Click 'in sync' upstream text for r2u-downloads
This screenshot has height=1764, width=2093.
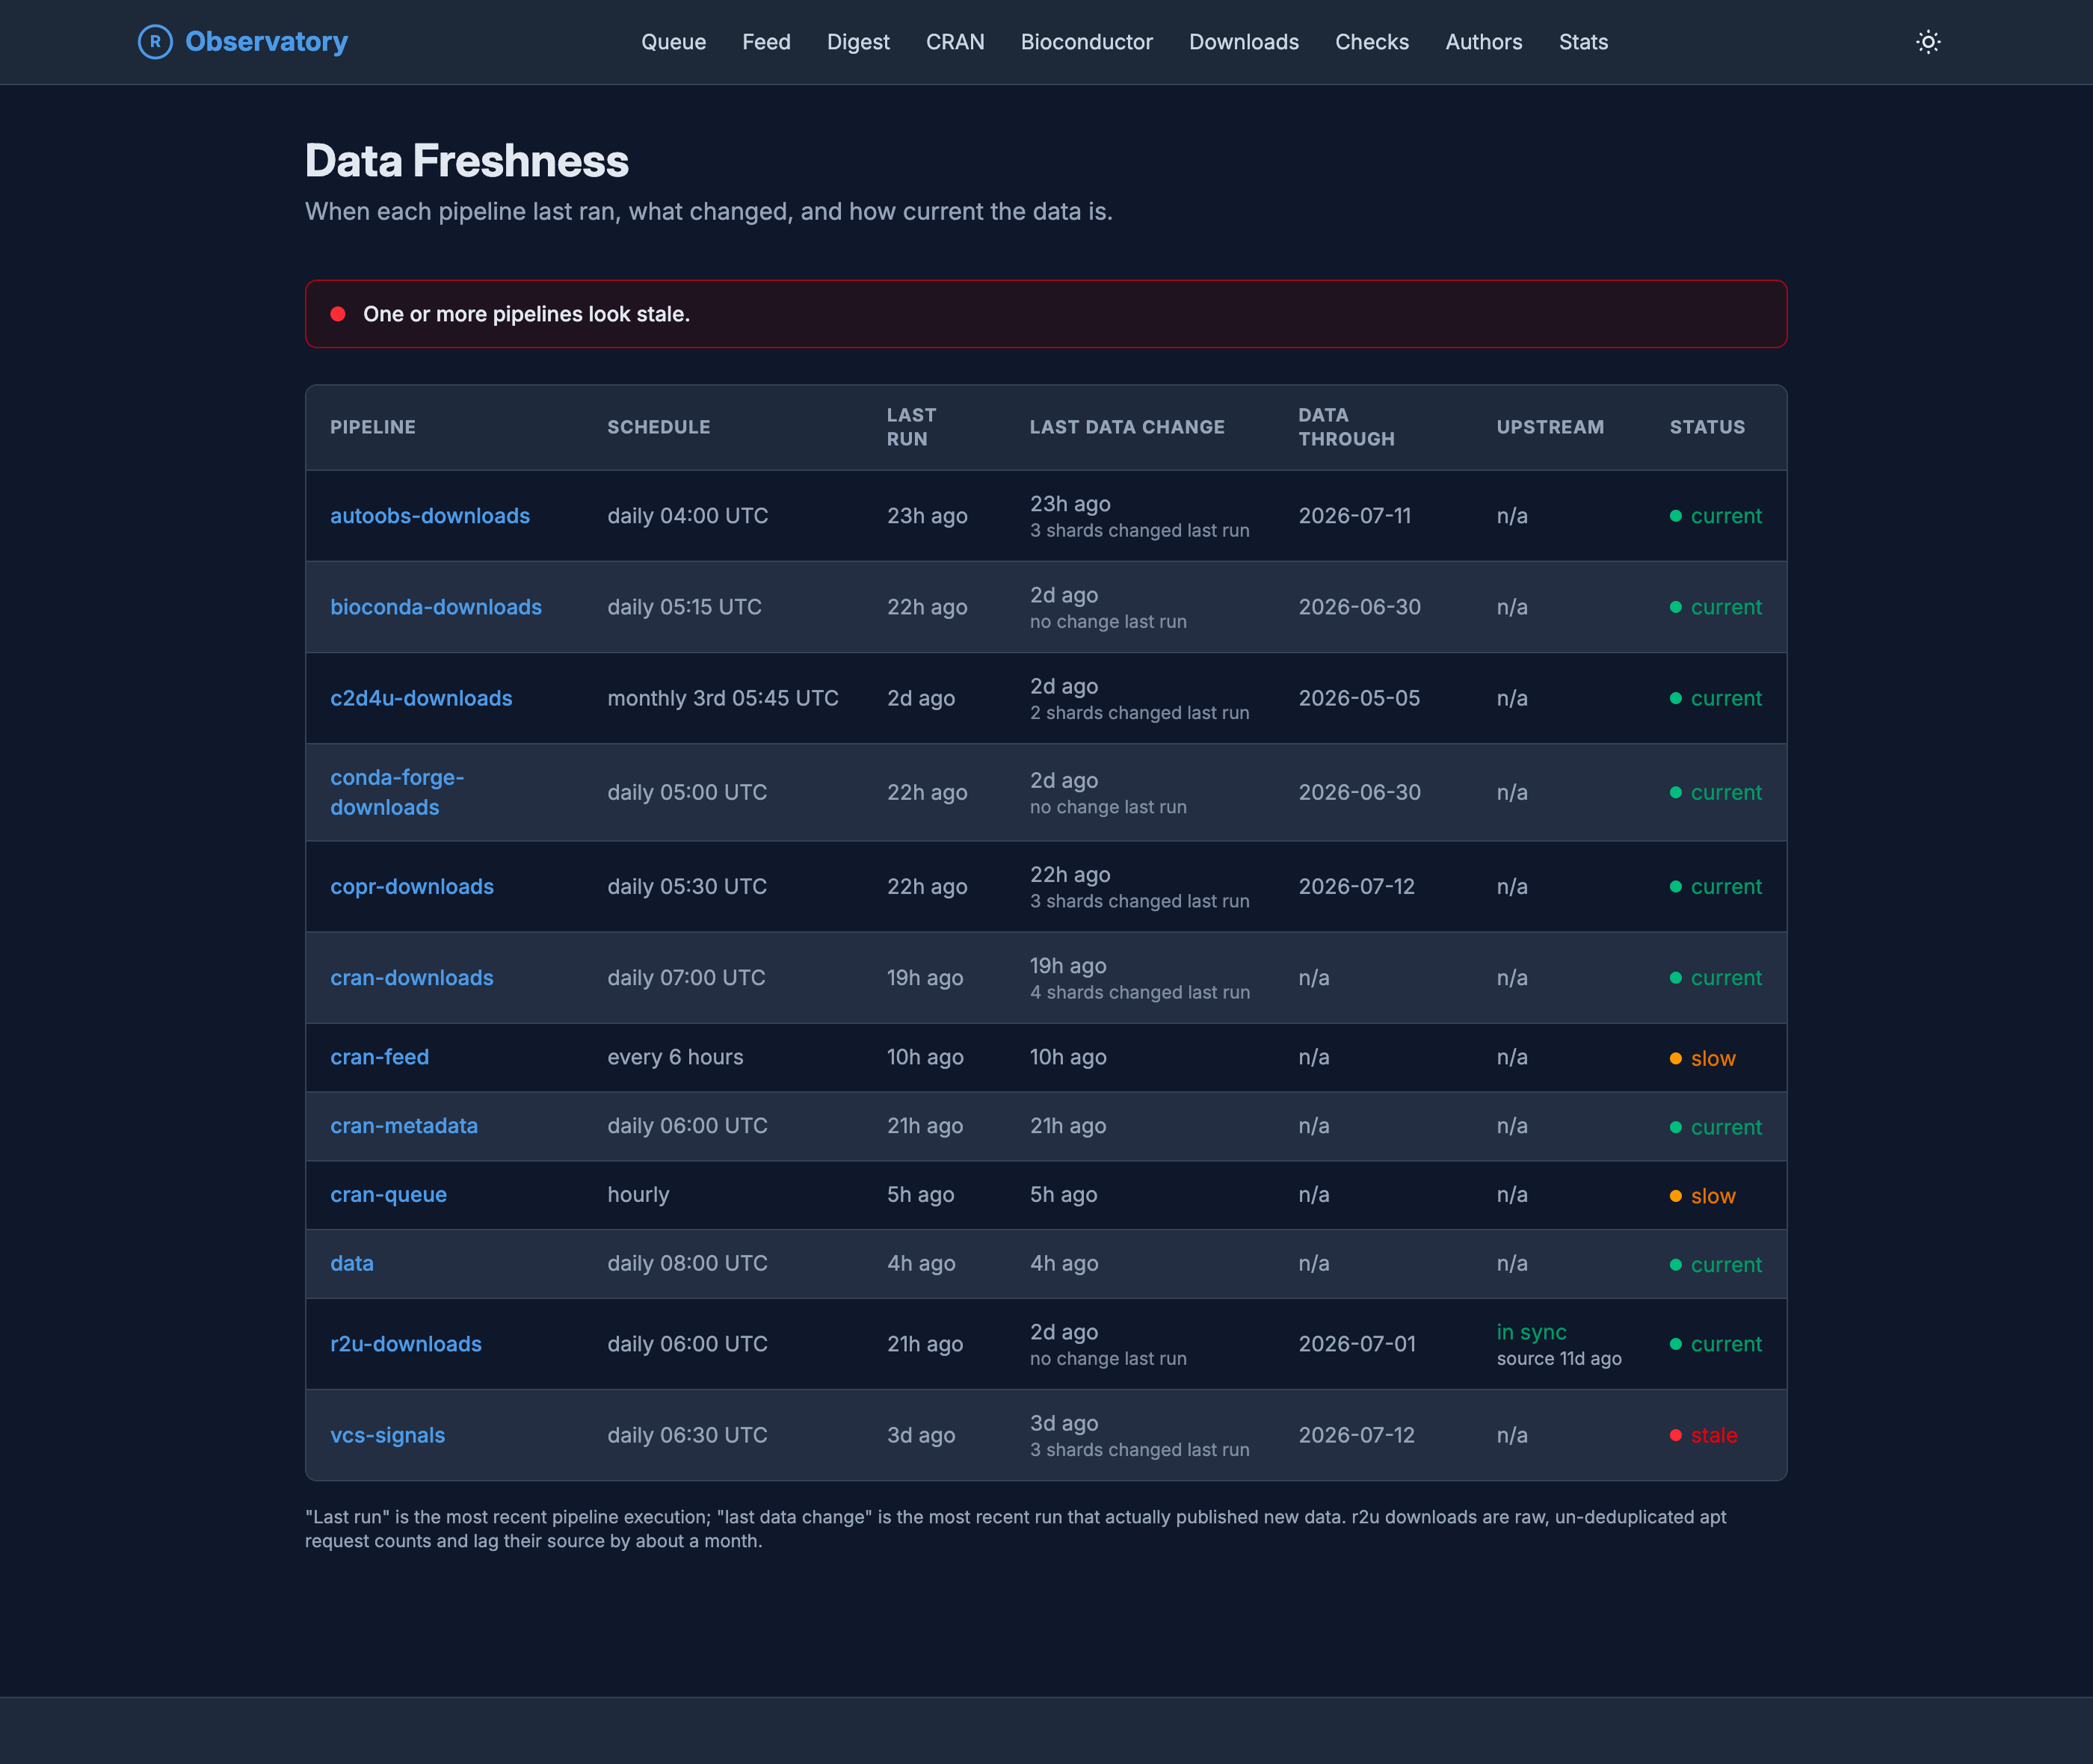(x=1531, y=1332)
